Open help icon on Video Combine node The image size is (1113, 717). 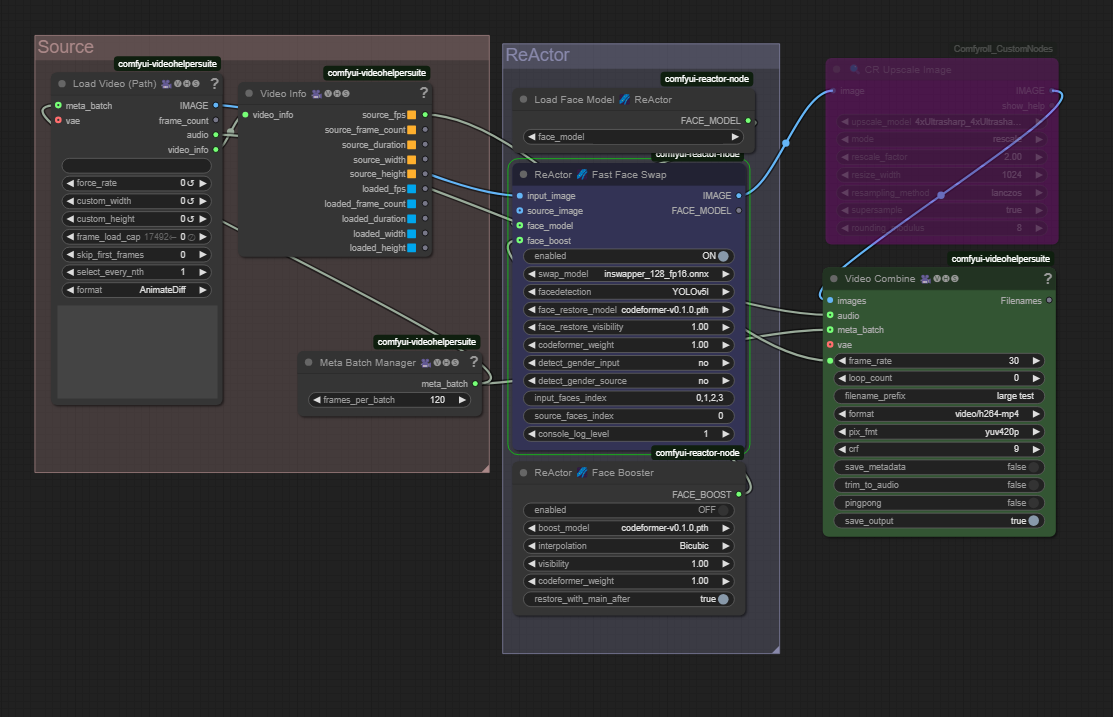[1047, 278]
